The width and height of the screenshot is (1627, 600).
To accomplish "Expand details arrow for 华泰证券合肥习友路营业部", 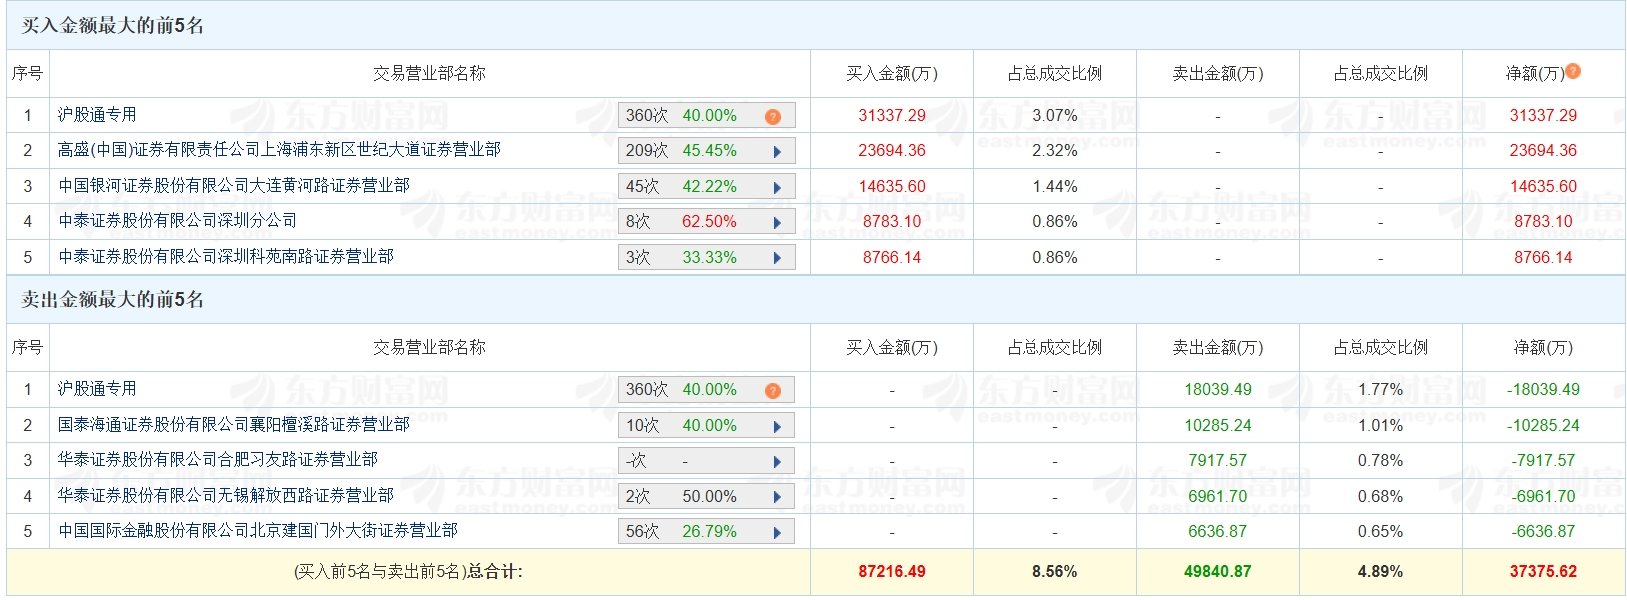I will [x=777, y=462].
